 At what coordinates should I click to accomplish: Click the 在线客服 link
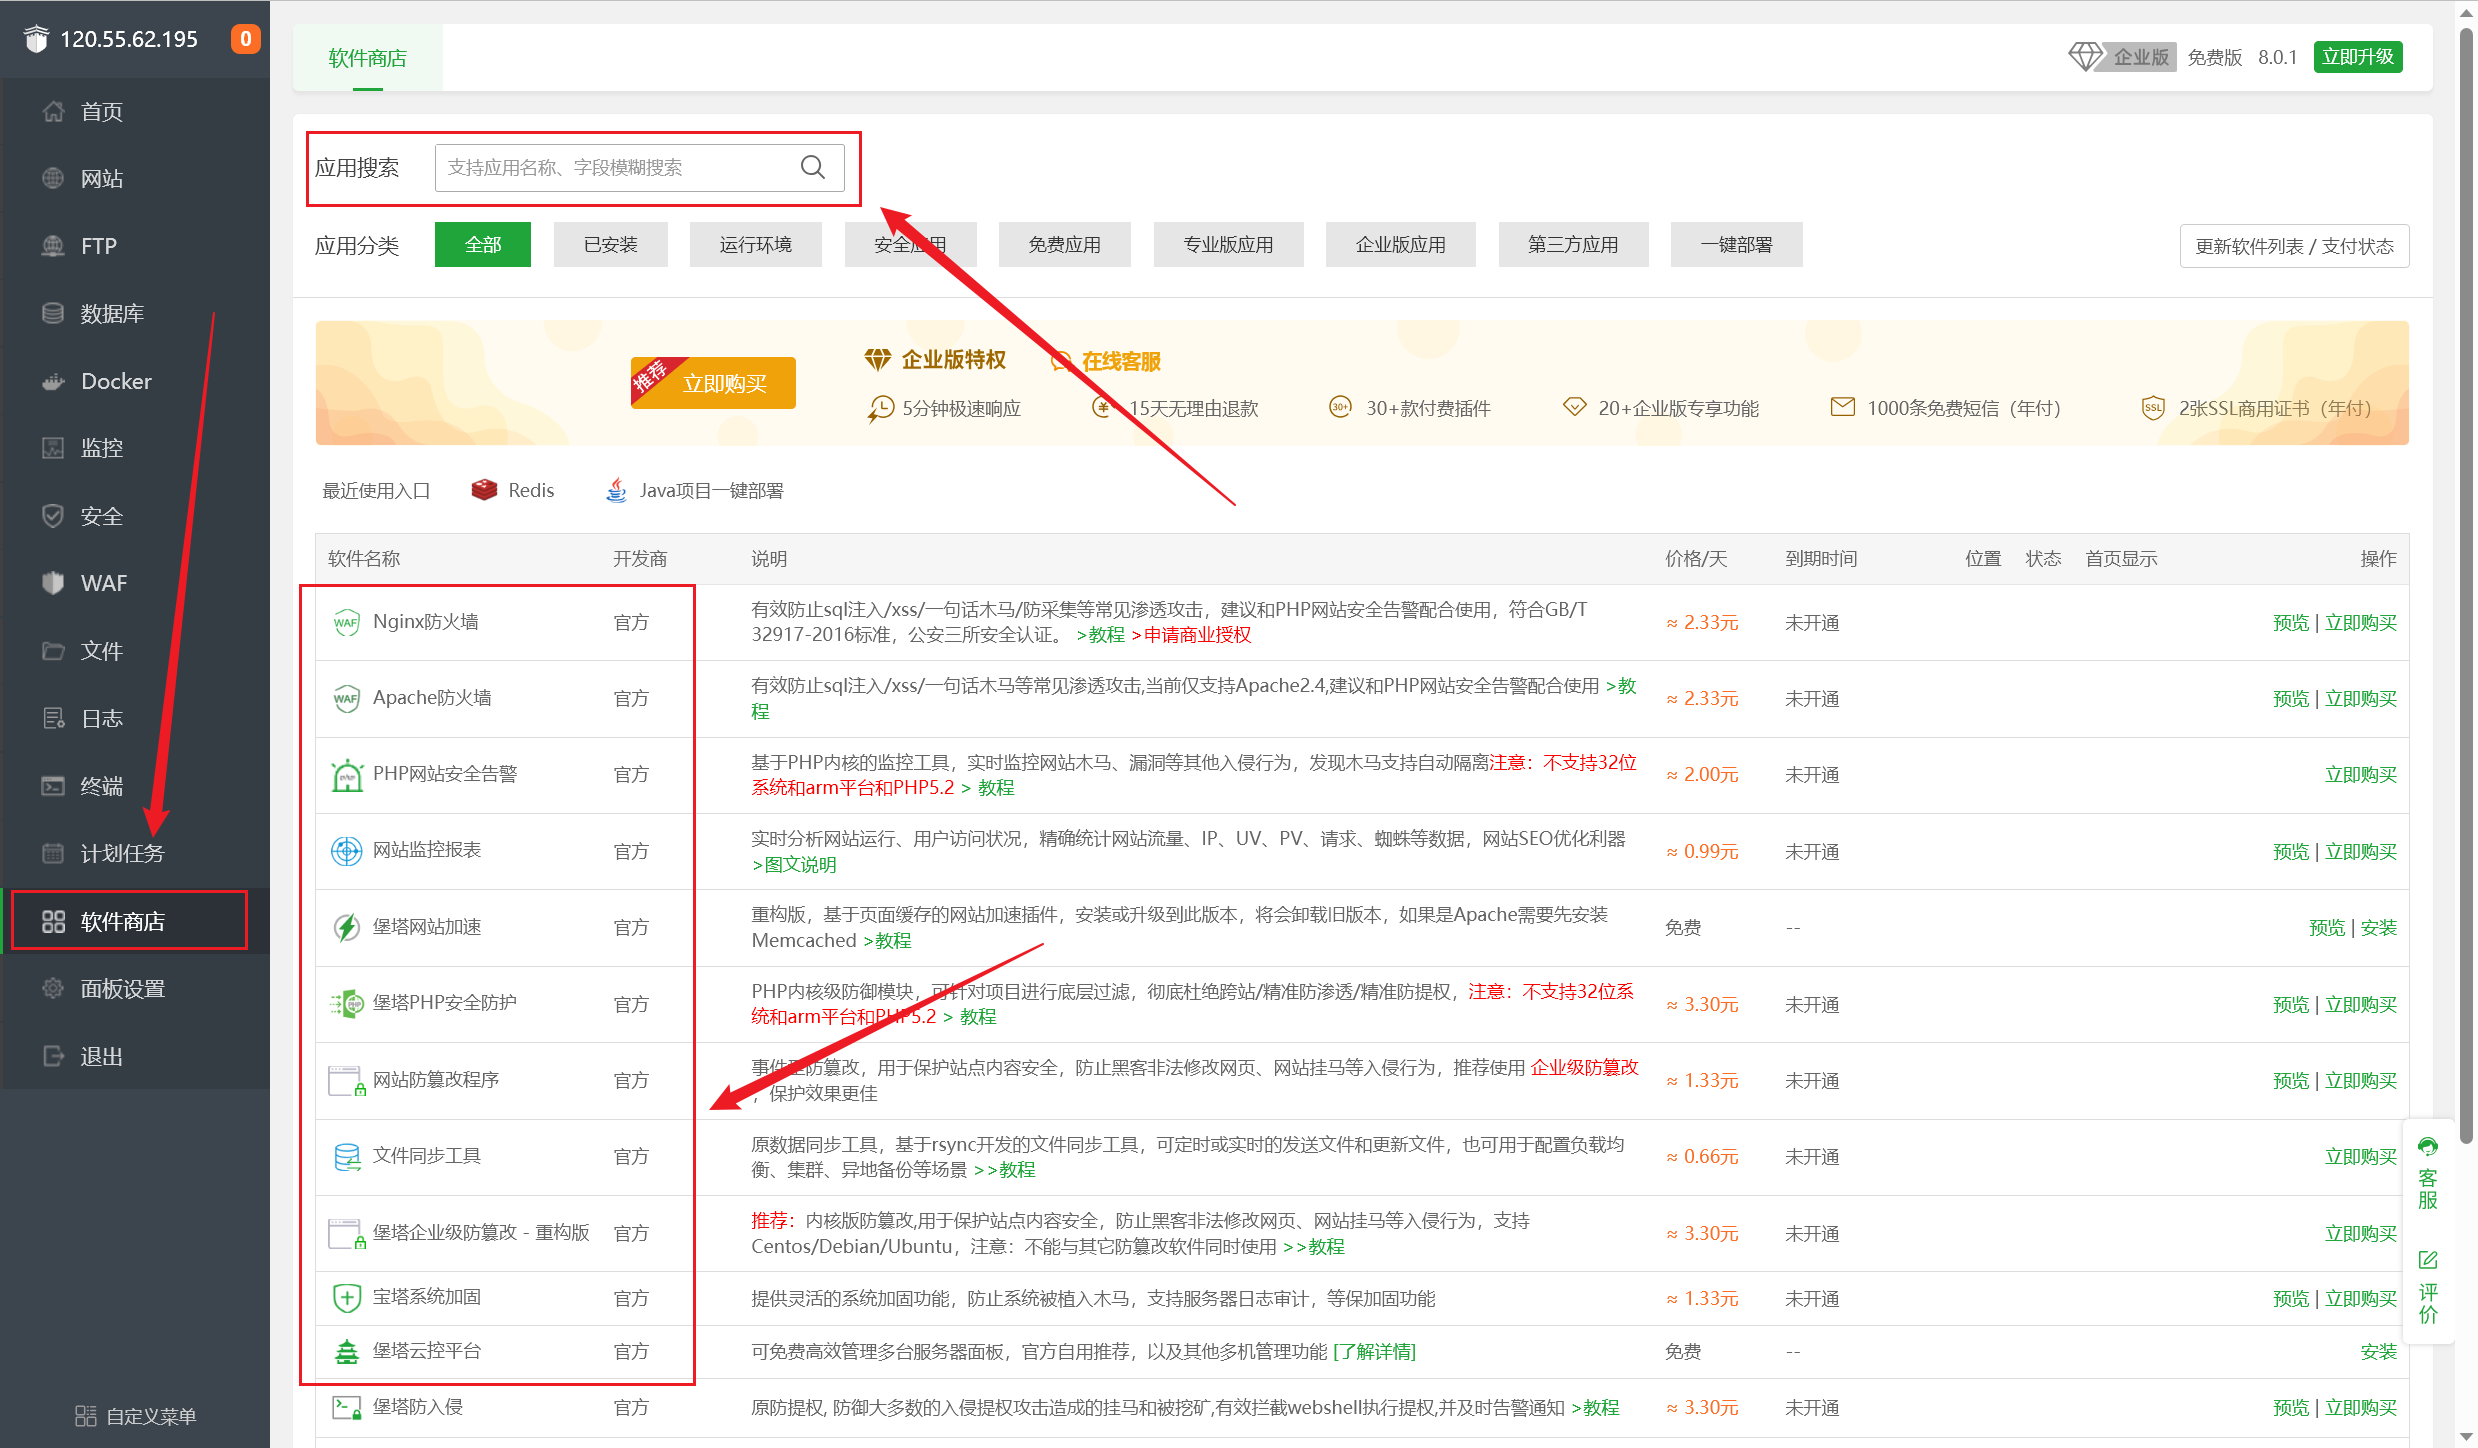[x=1121, y=361]
